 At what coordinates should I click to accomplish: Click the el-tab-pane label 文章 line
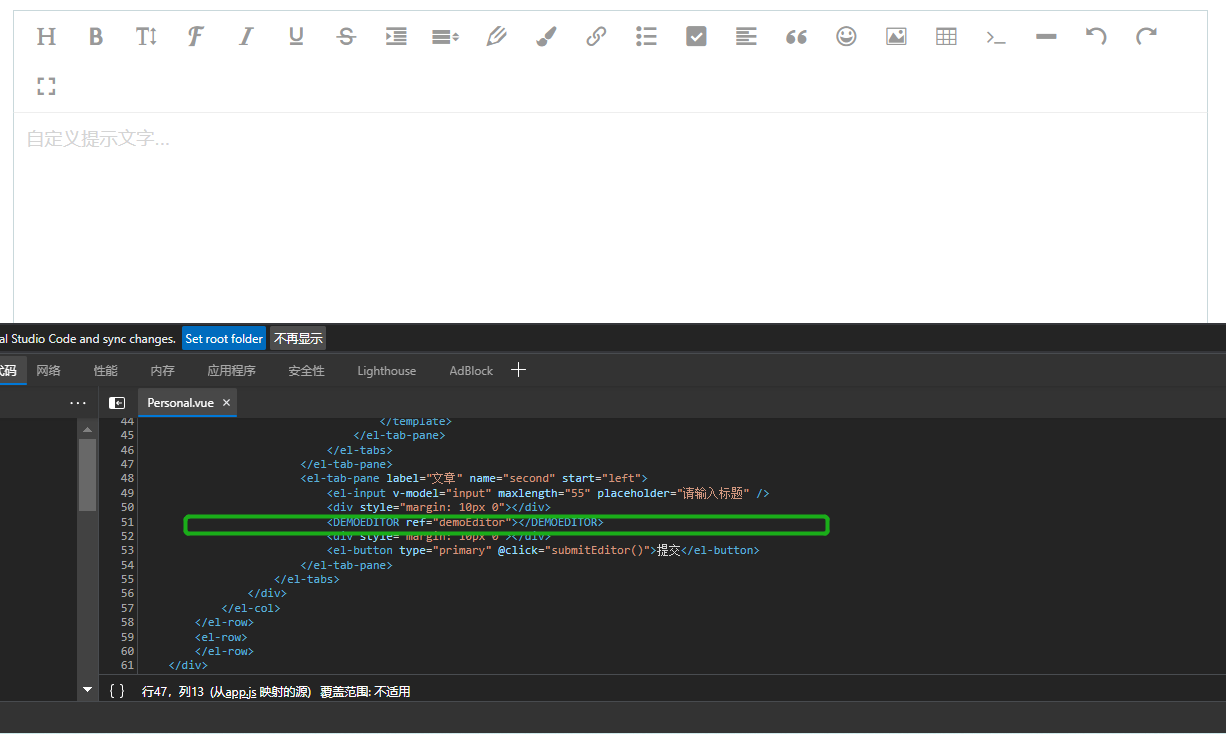(x=474, y=478)
